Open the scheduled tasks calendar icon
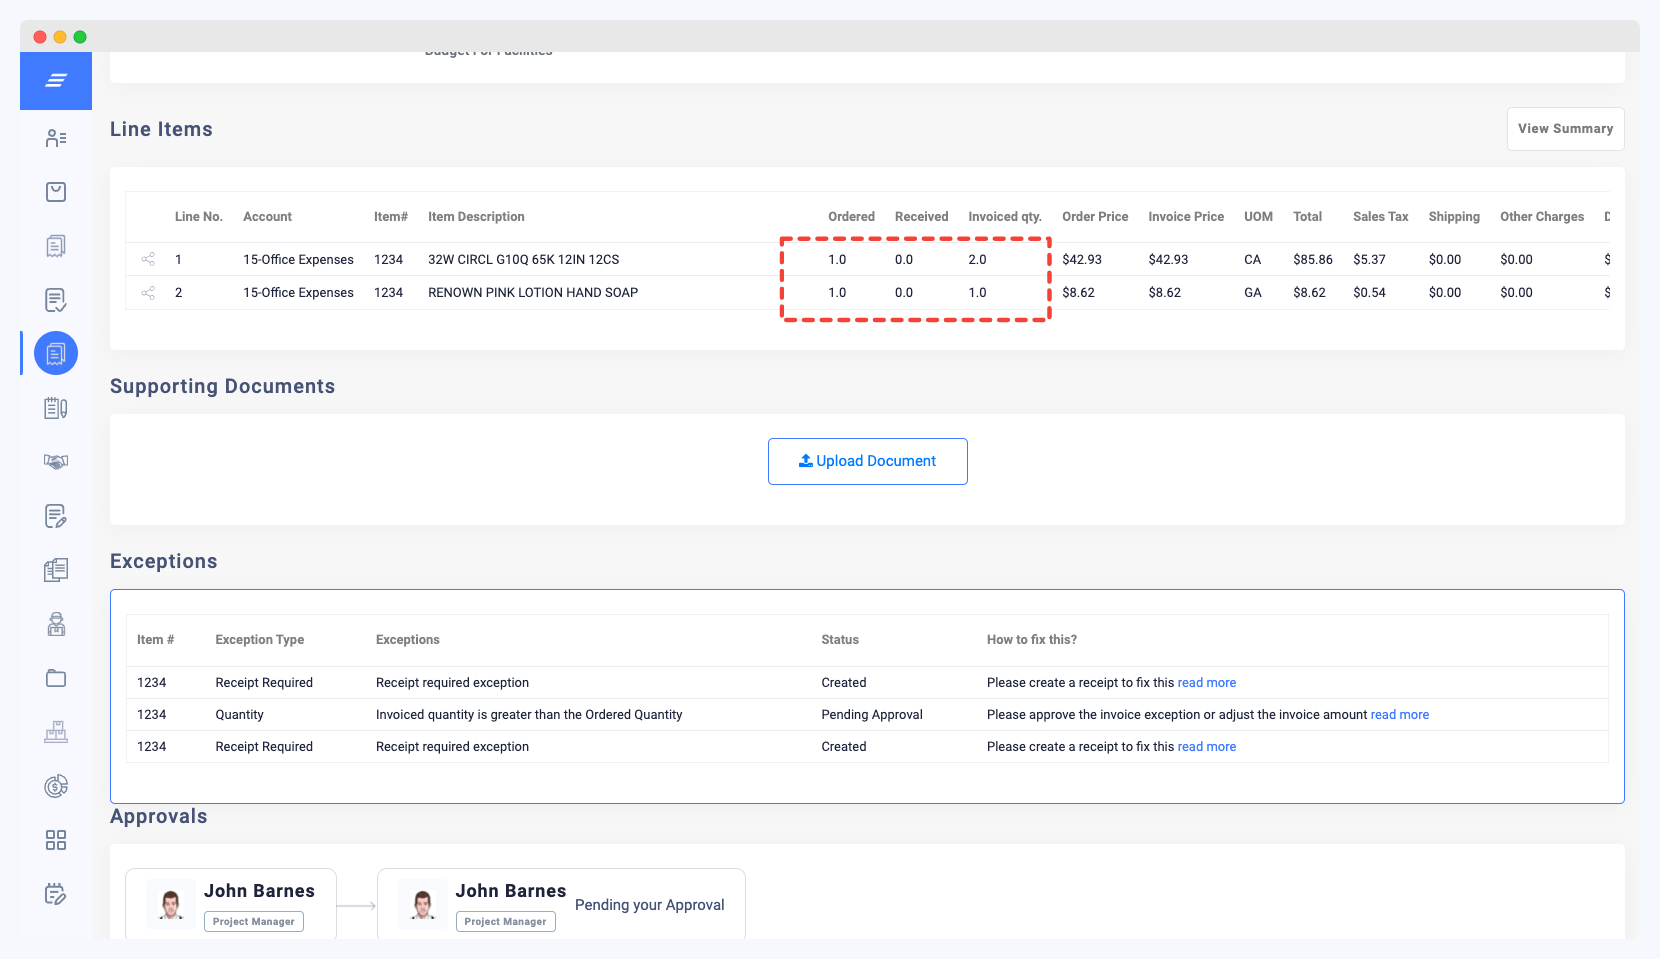Image resolution: width=1660 pixels, height=959 pixels. pos(55,893)
